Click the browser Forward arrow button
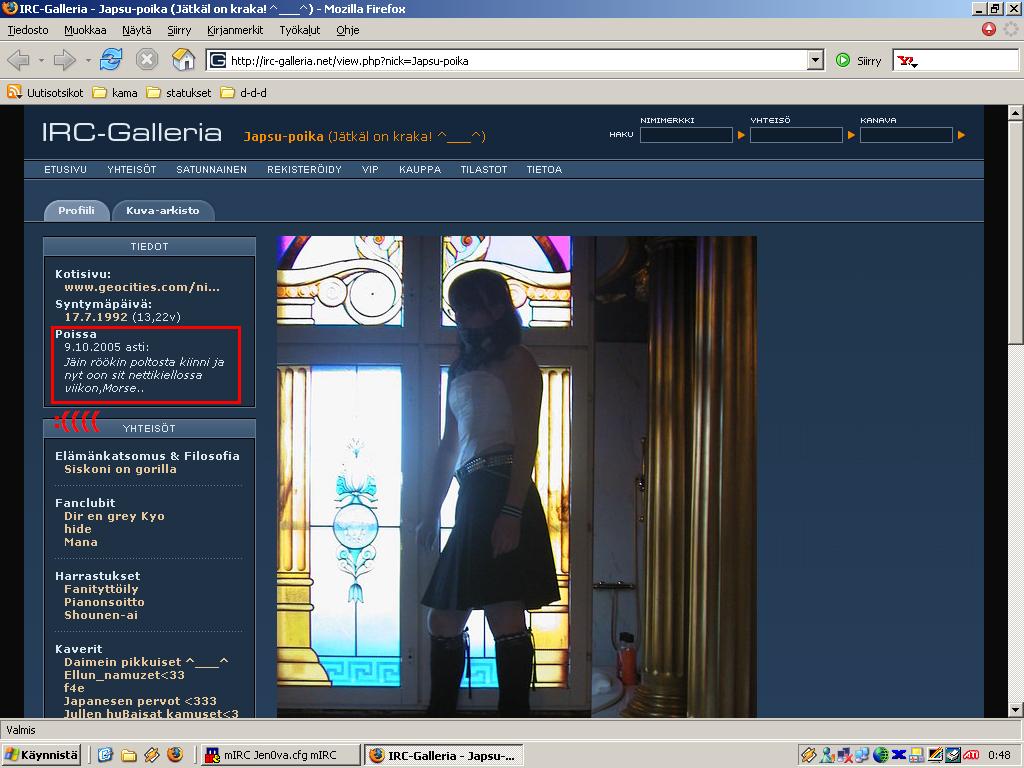 [65, 61]
